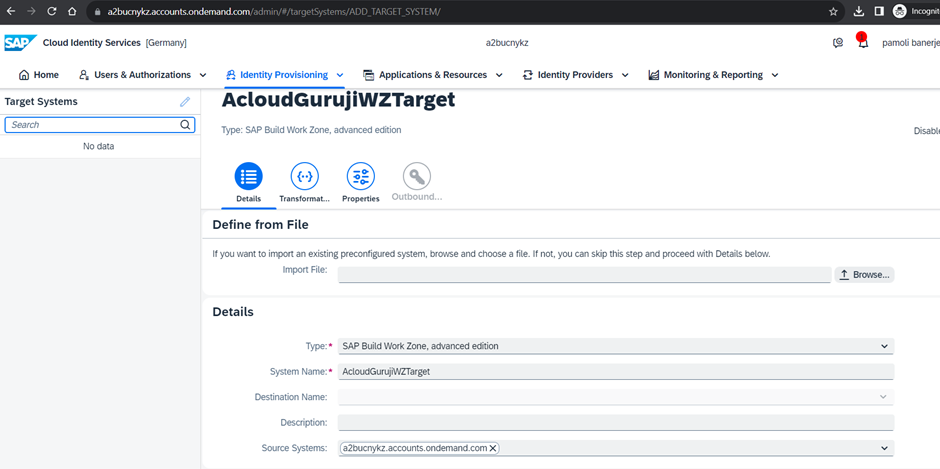Image resolution: width=940 pixels, height=469 pixels.
Task: Open the Identity Providers menu
Action: (x=575, y=75)
